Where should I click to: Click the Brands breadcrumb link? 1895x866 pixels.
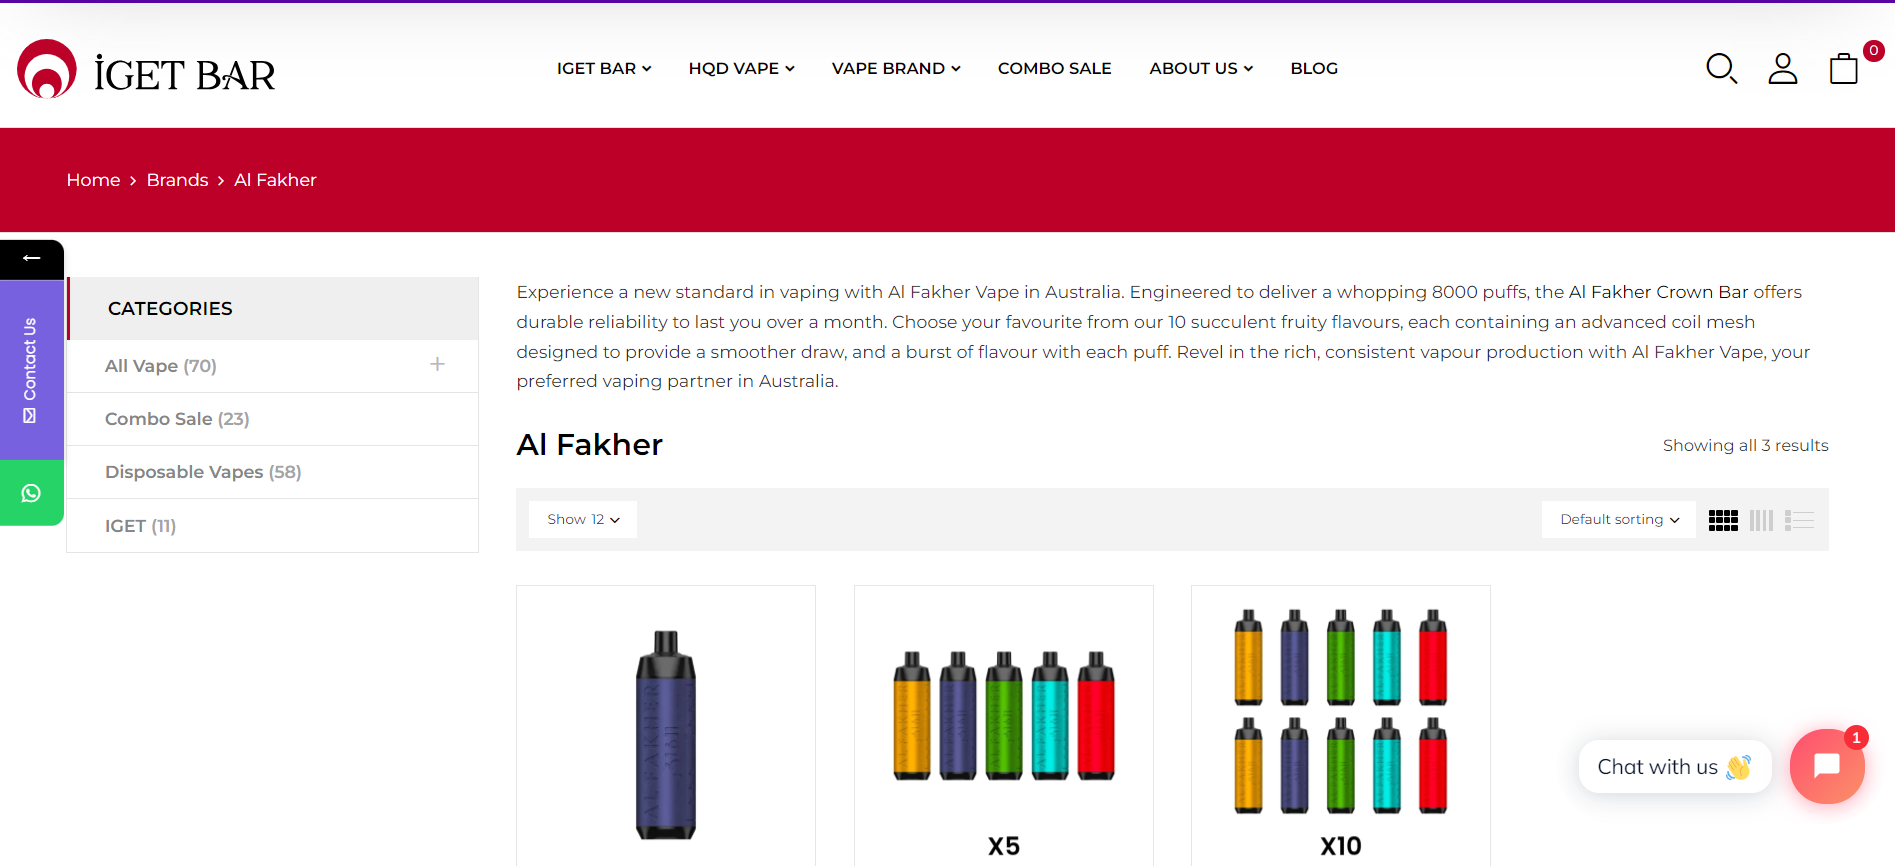[177, 180]
